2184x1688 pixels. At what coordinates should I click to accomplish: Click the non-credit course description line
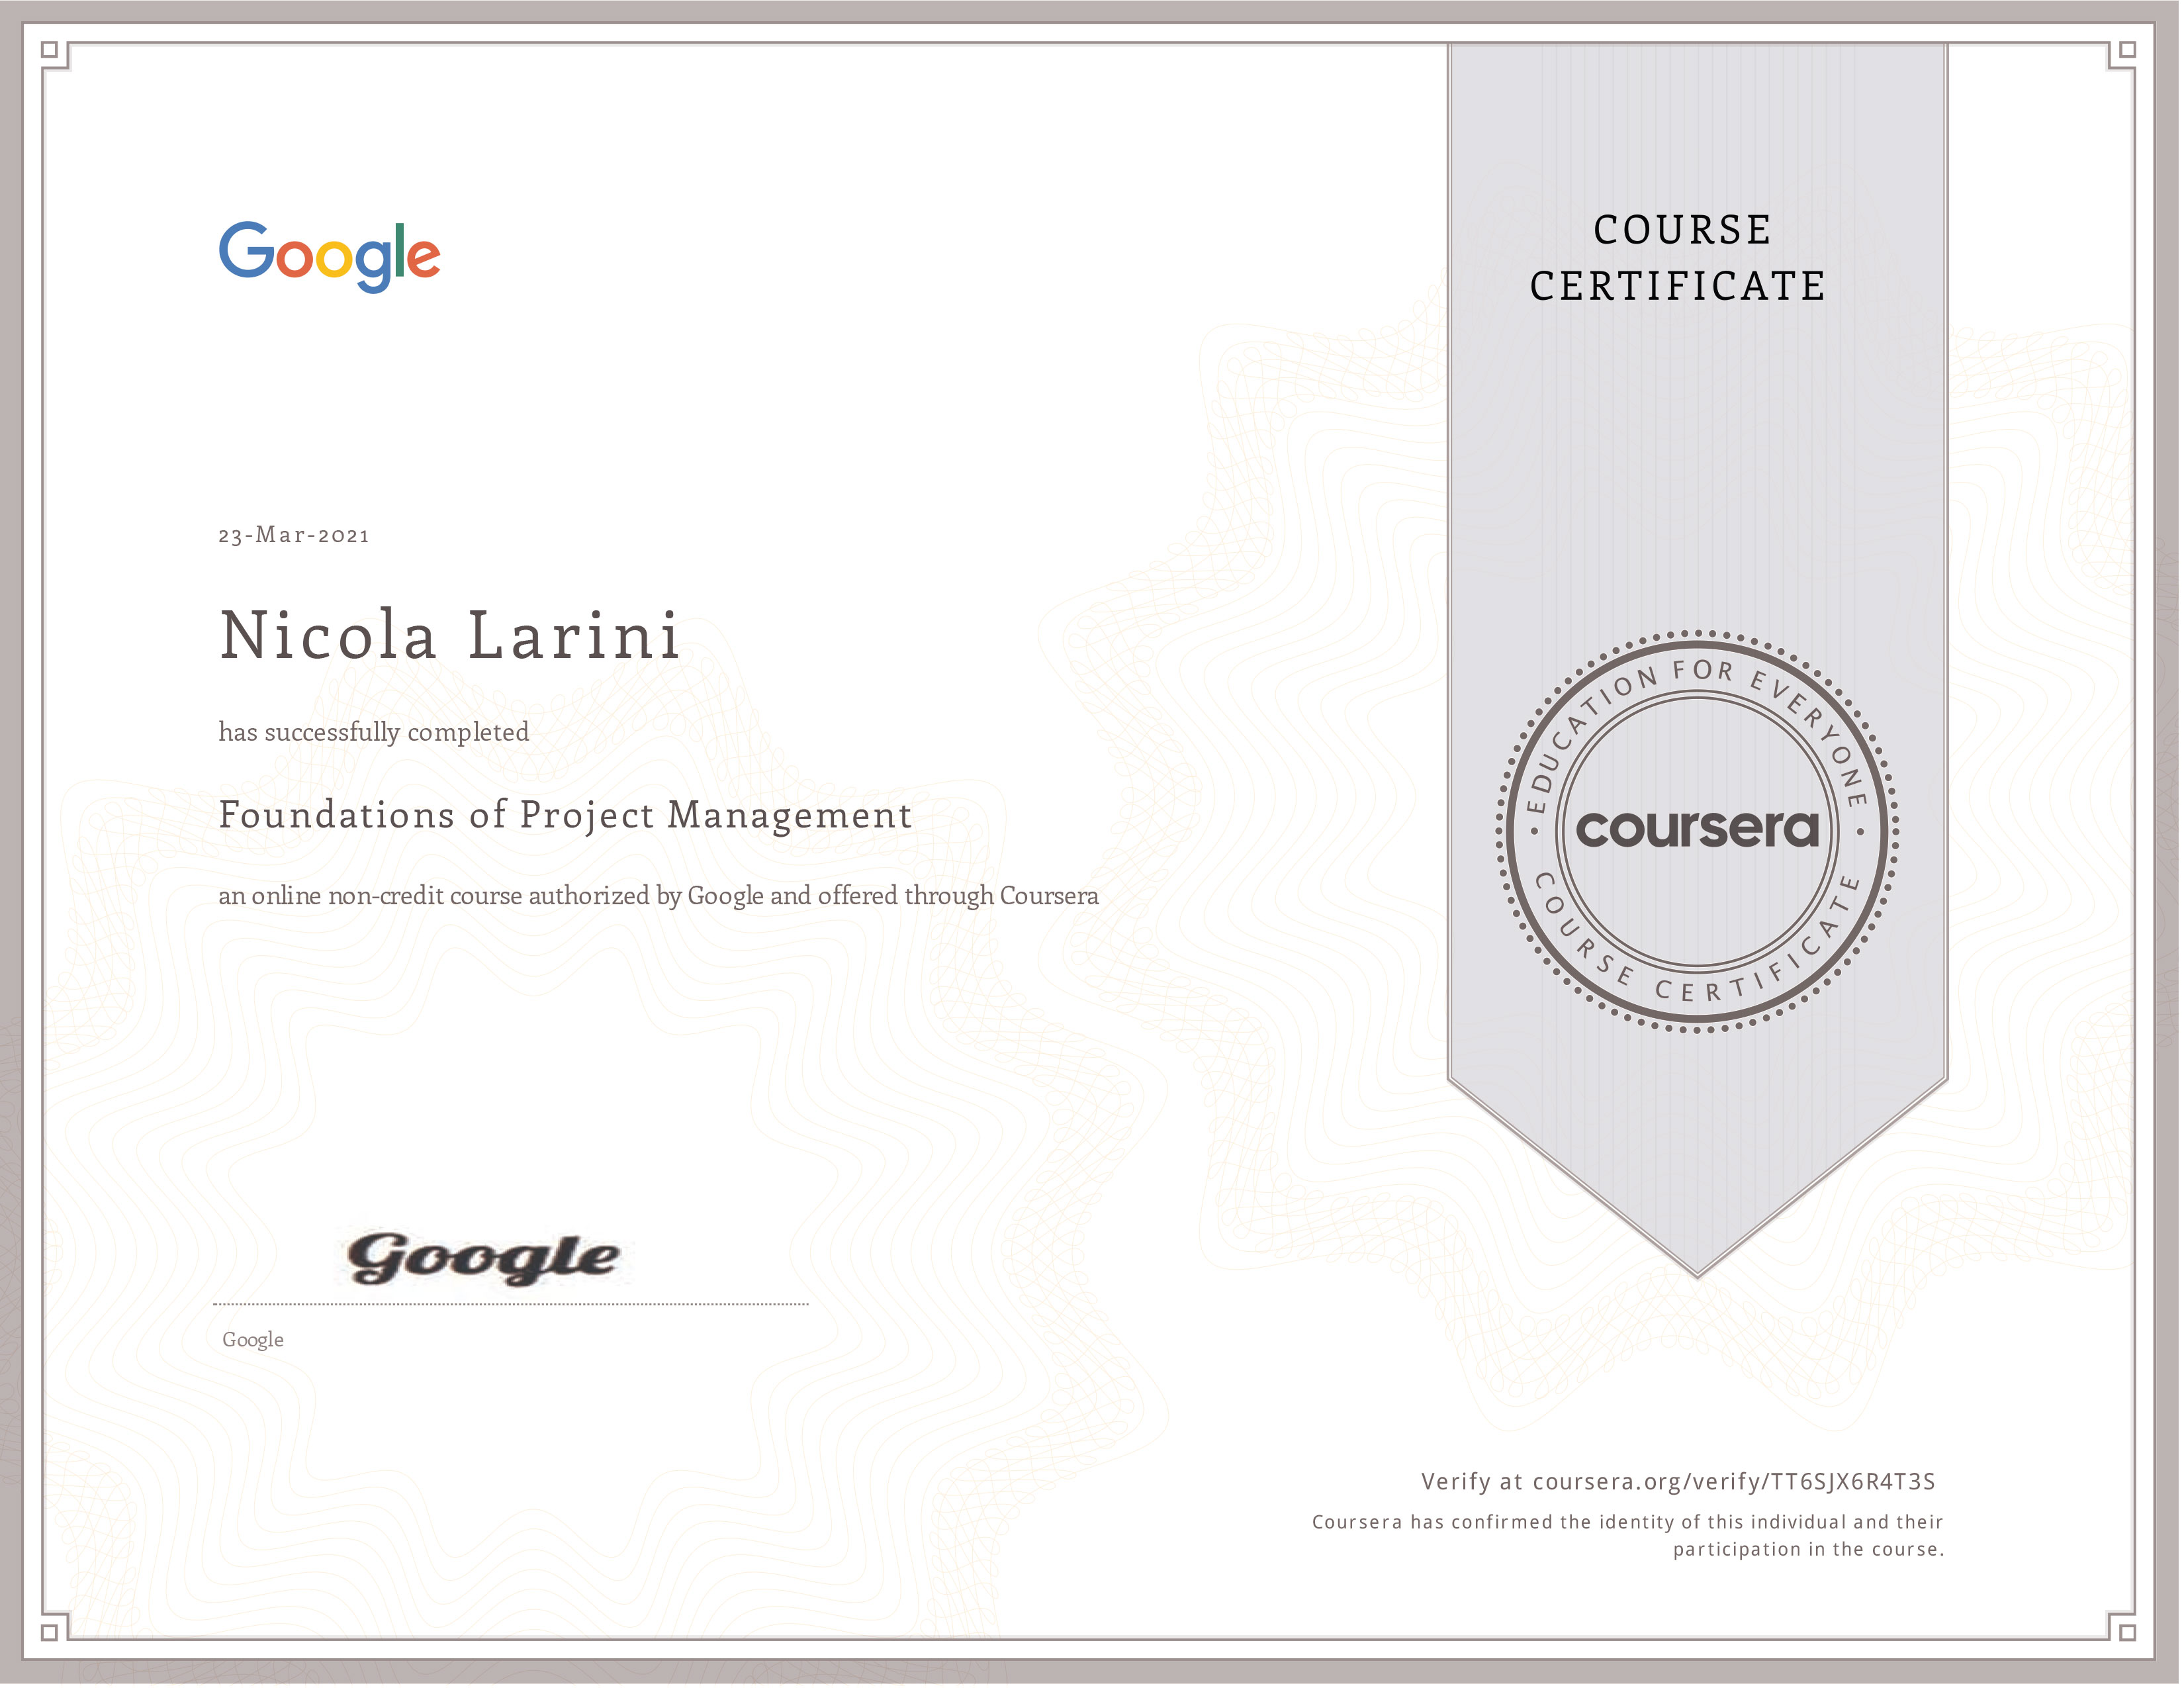pyautogui.click(x=658, y=896)
